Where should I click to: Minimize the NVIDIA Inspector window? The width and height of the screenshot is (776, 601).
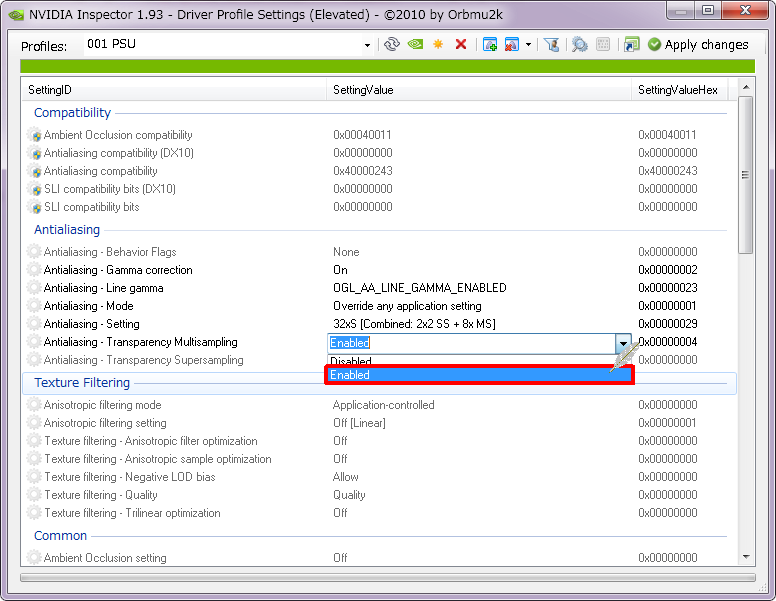click(680, 10)
